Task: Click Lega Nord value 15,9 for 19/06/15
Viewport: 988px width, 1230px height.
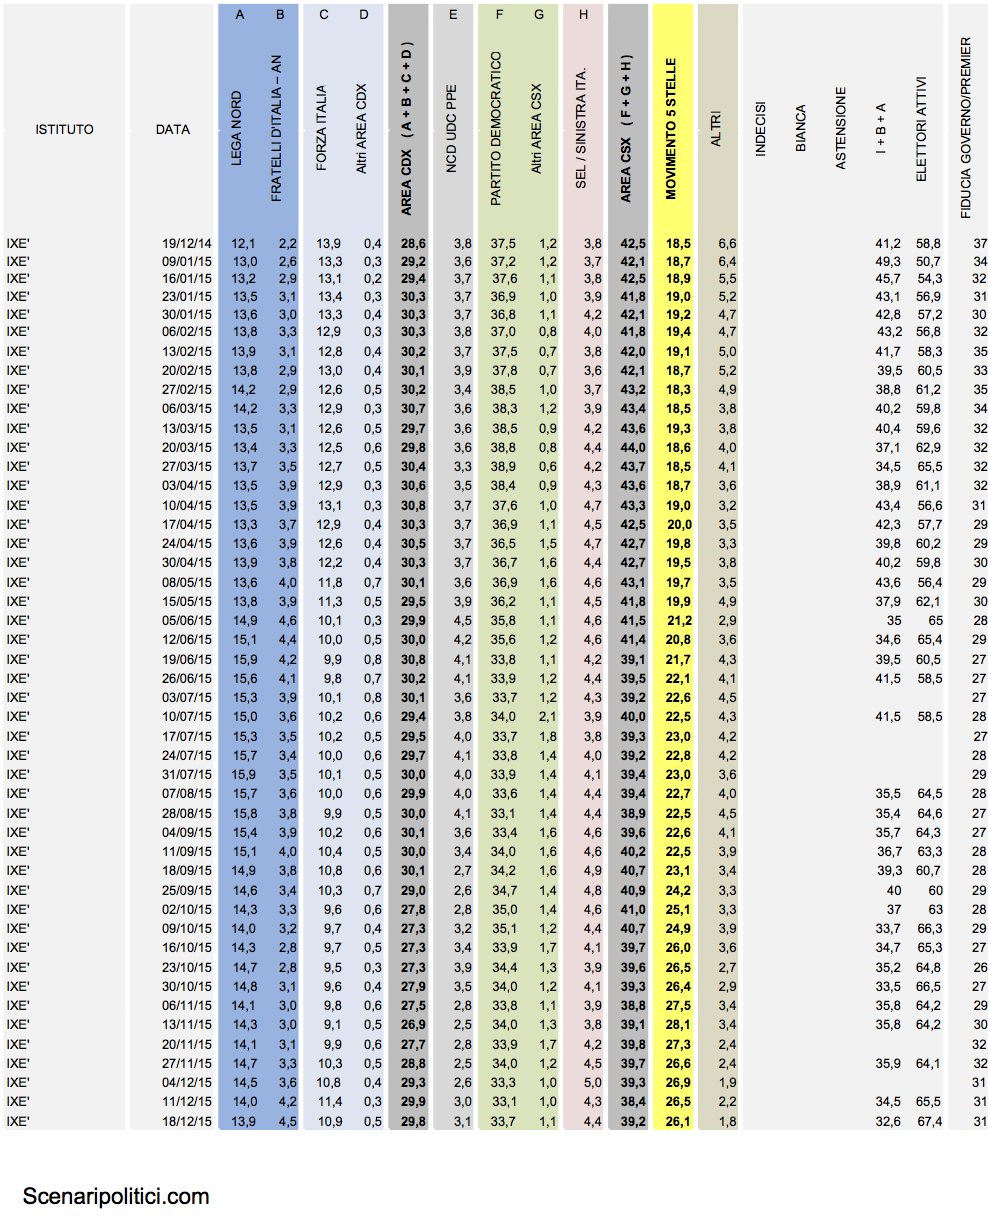Action: click(x=244, y=659)
